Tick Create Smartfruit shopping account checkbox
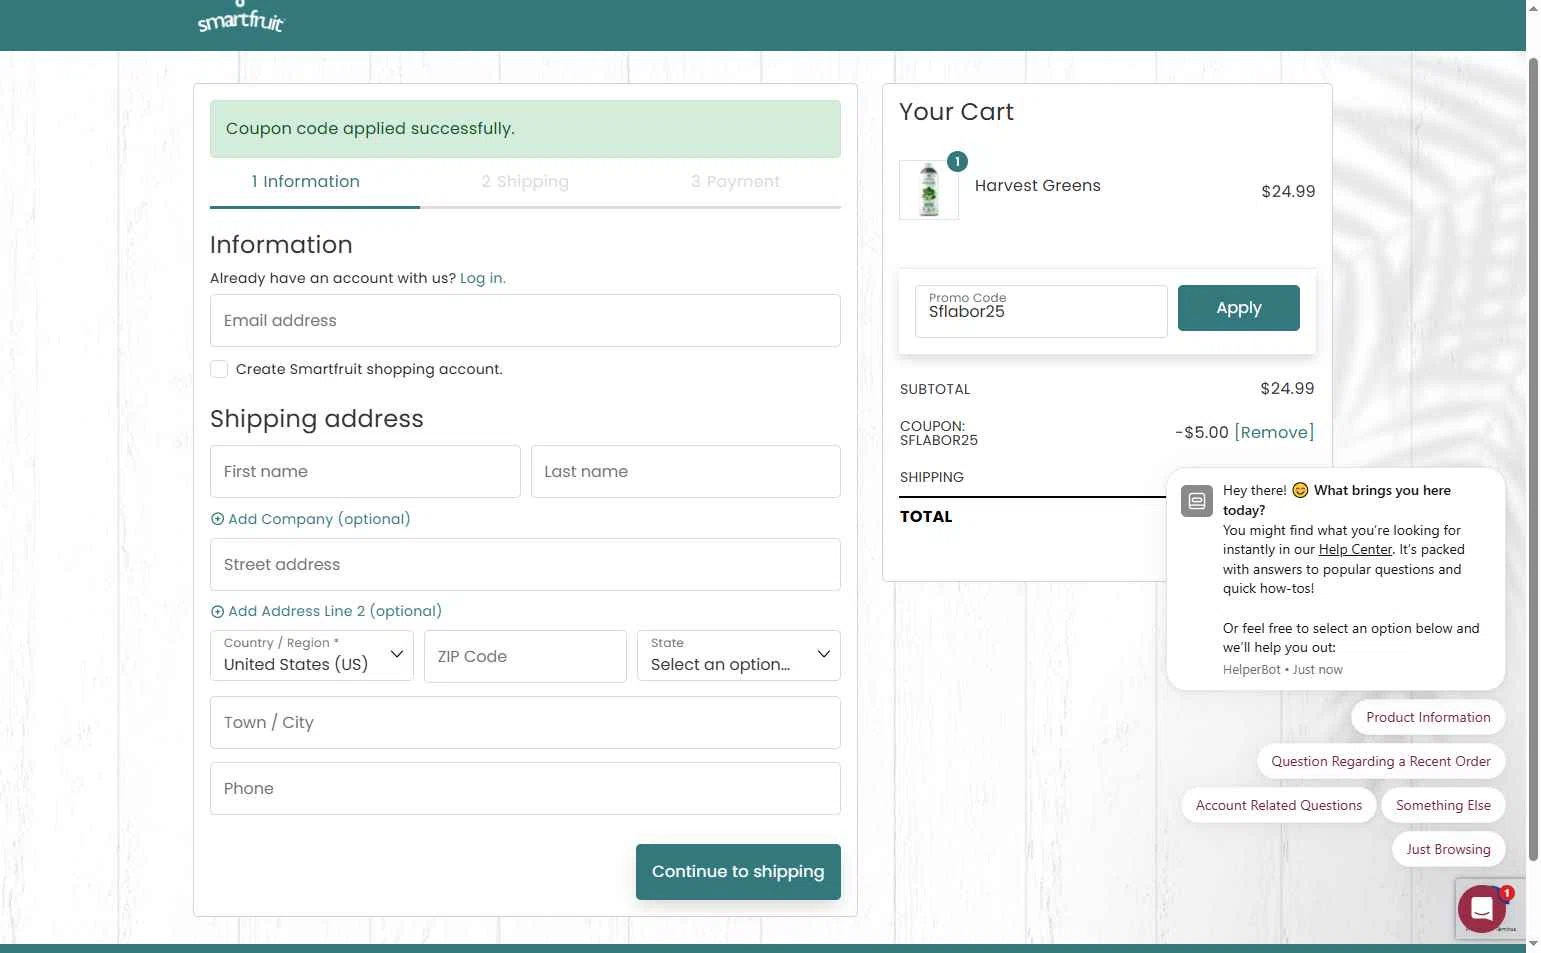 [x=219, y=369]
